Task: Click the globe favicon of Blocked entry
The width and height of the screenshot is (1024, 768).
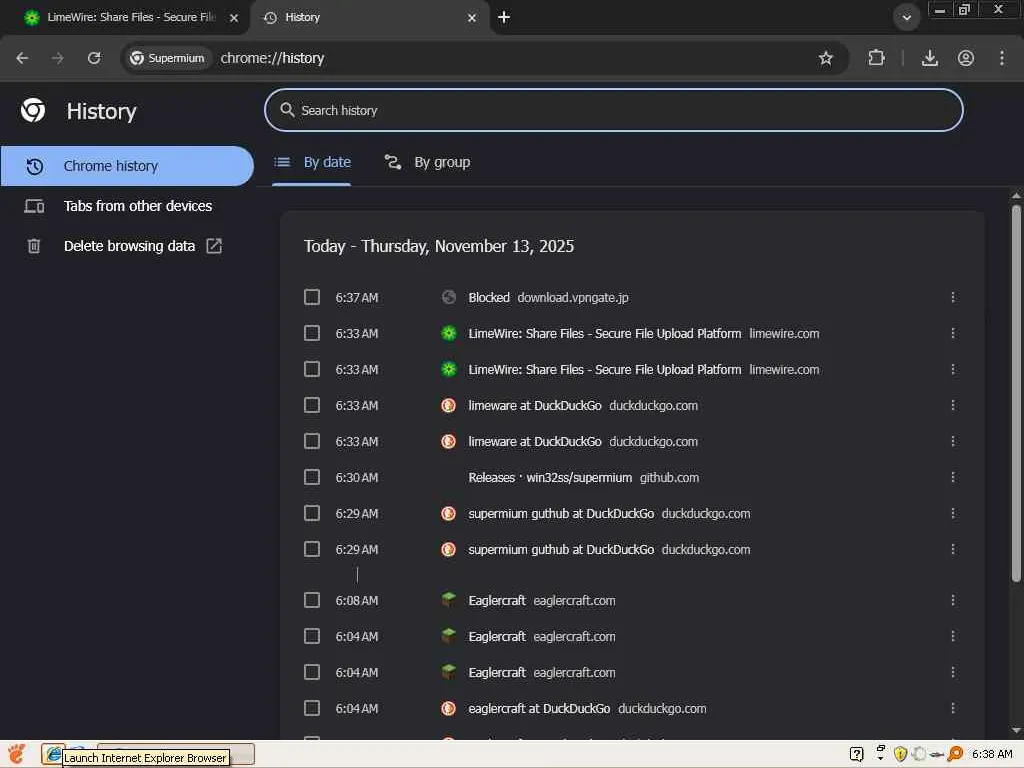Action: click(x=449, y=297)
